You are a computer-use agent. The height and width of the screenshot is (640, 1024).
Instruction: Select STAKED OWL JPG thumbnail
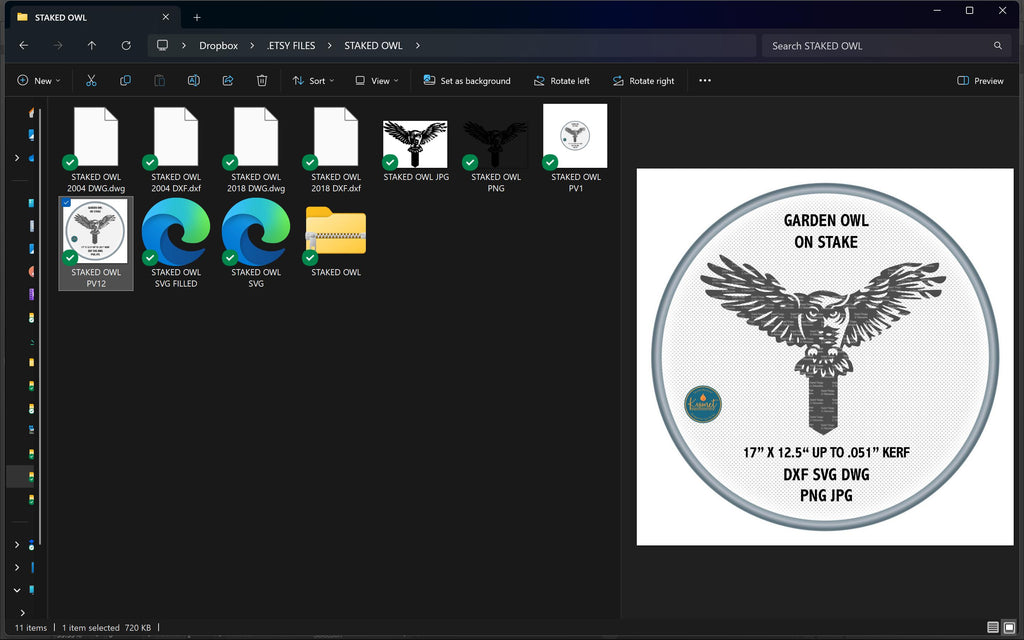point(415,144)
